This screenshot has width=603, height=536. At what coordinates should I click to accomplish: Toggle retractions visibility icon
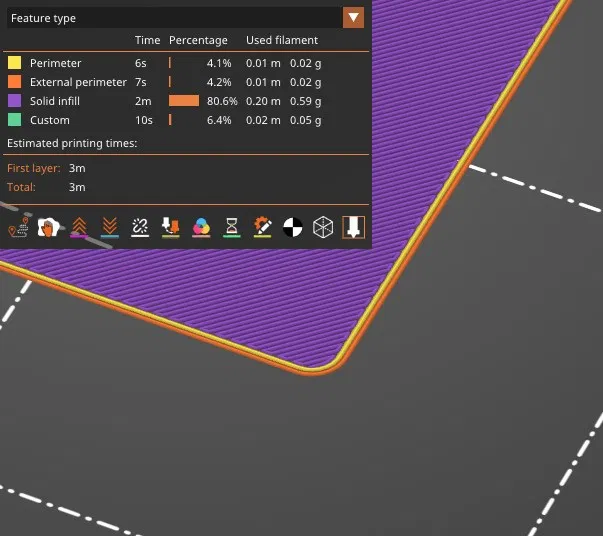79,227
